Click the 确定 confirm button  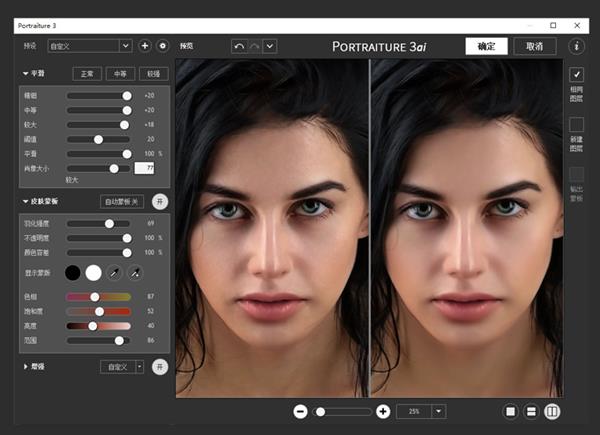click(x=486, y=46)
